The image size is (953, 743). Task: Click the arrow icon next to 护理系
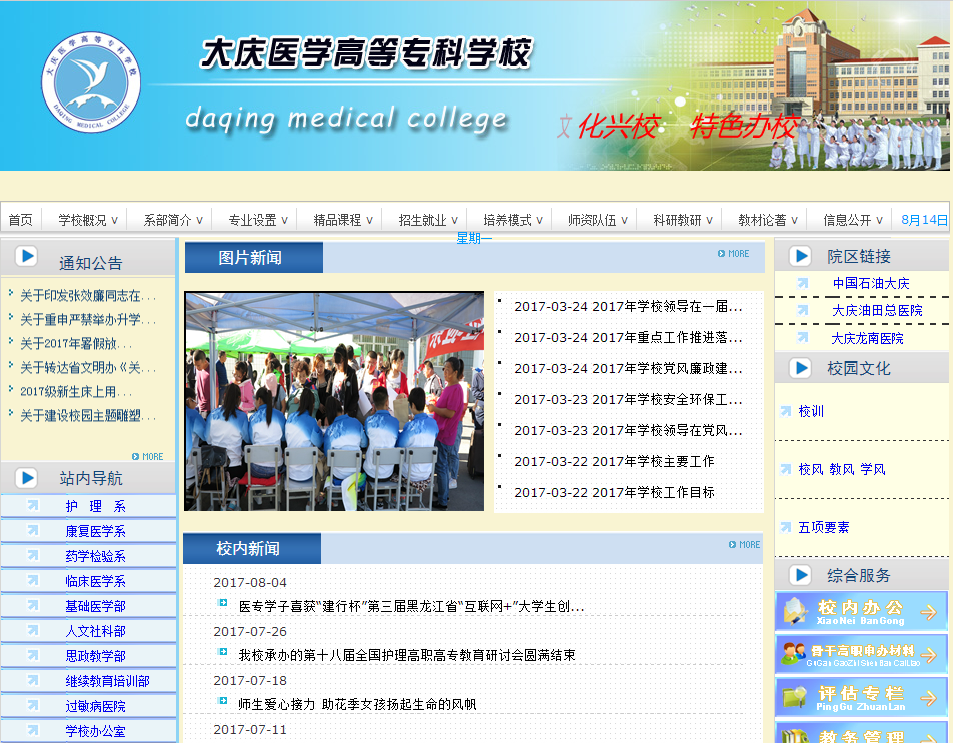[x=33, y=506]
